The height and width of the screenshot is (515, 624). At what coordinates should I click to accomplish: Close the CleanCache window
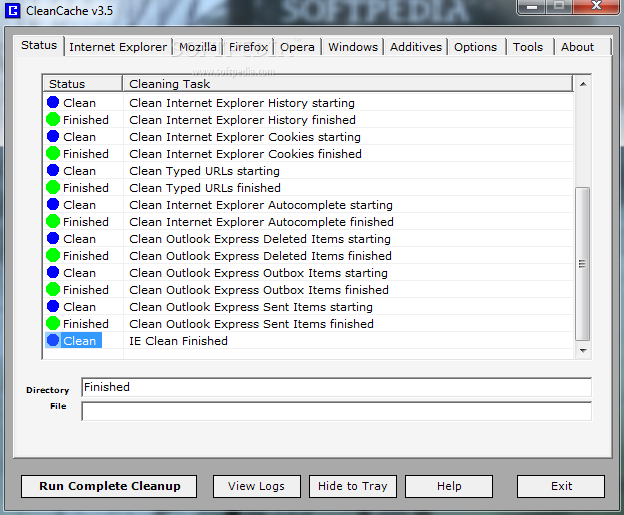click(597, 6)
